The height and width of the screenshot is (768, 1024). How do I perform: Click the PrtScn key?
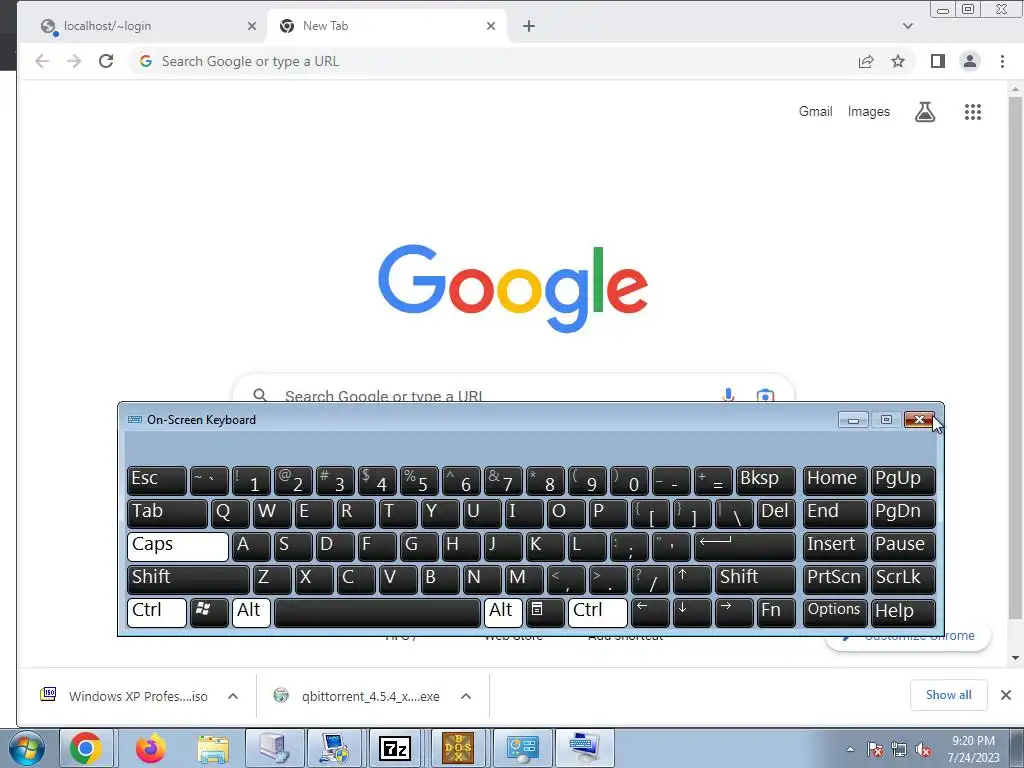click(835, 579)
